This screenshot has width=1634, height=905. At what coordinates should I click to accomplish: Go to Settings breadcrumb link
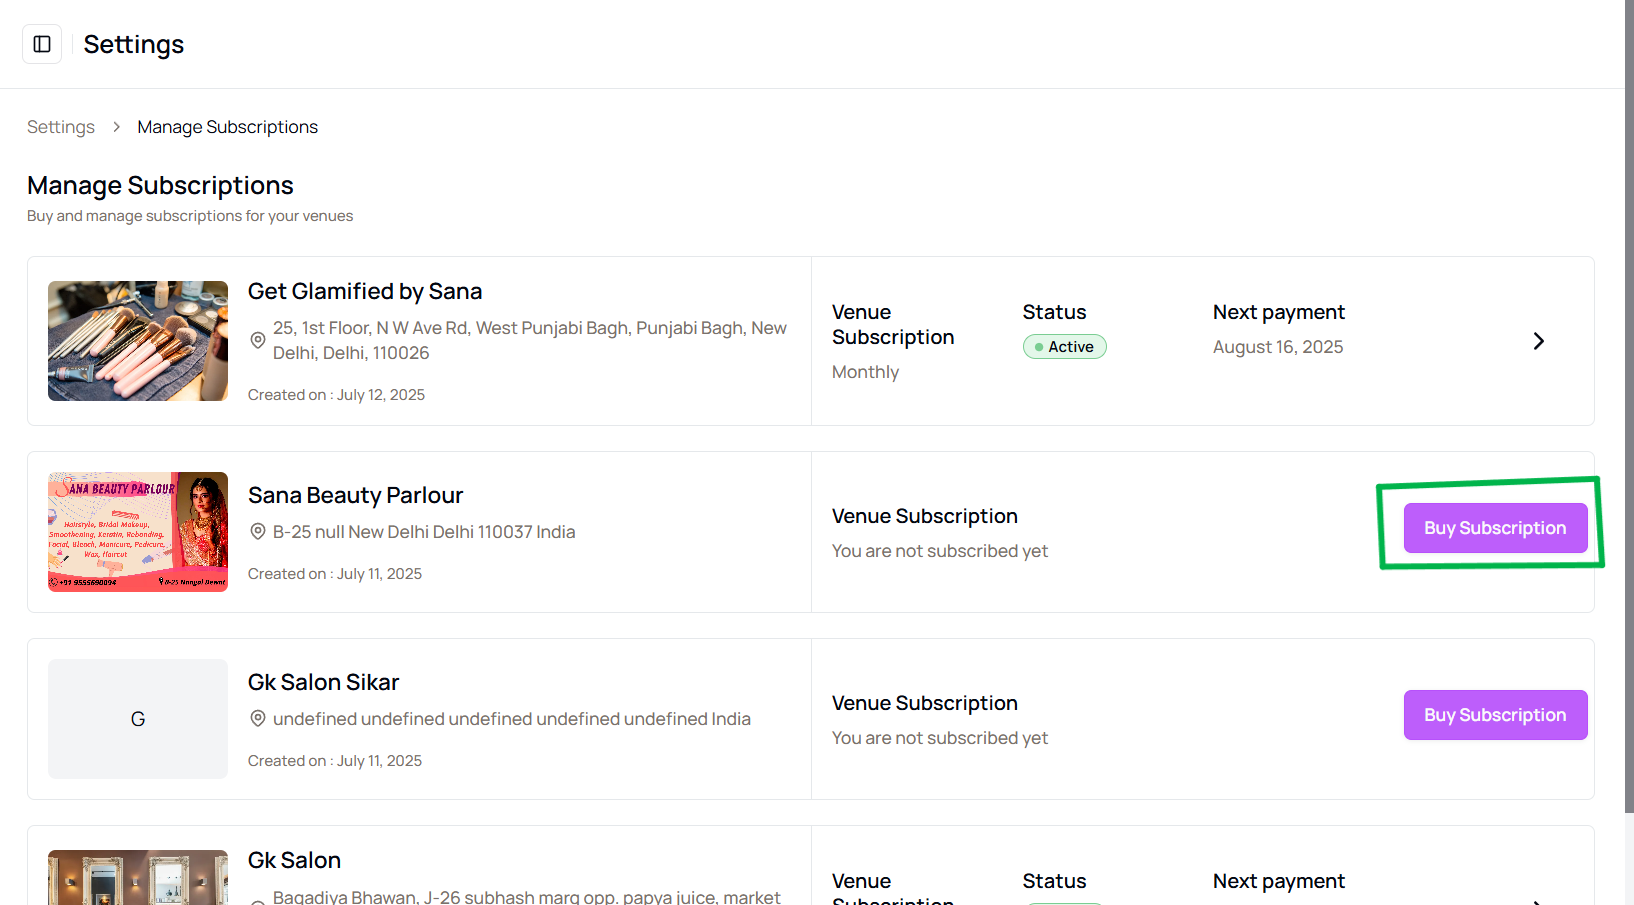pos(61,127)
